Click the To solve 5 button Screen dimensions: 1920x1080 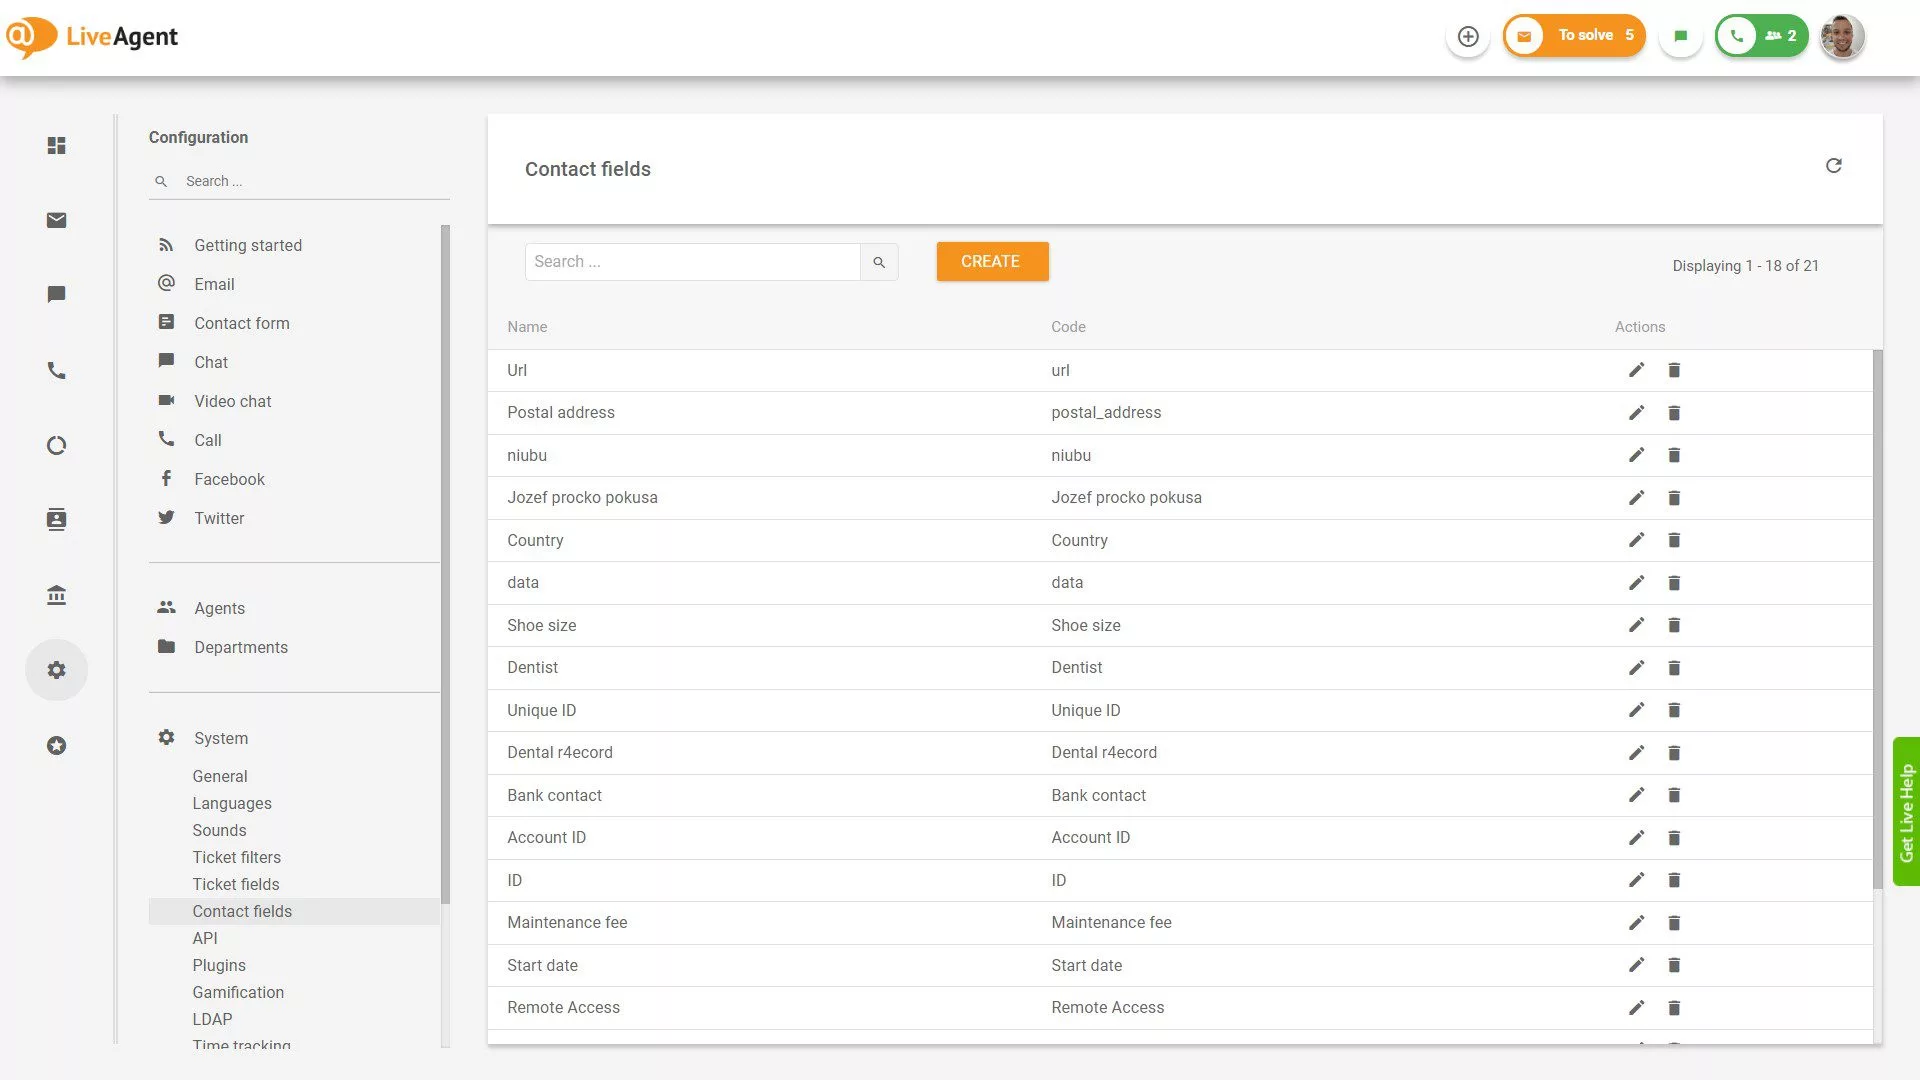[x=1574, y=35]
